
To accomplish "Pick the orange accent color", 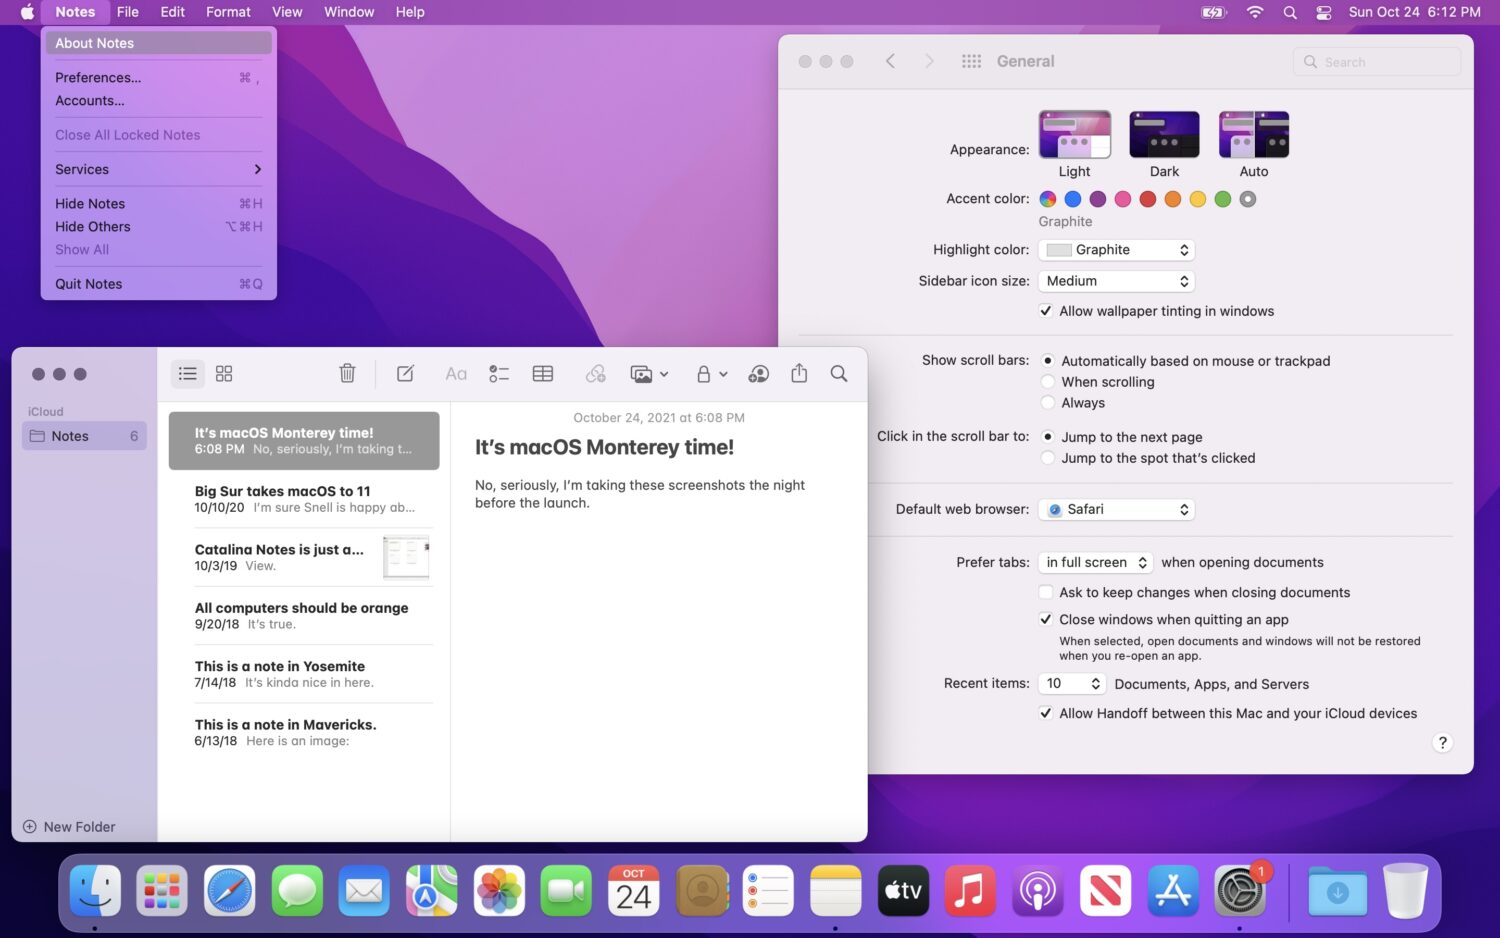I will (x=1173, y=199).
